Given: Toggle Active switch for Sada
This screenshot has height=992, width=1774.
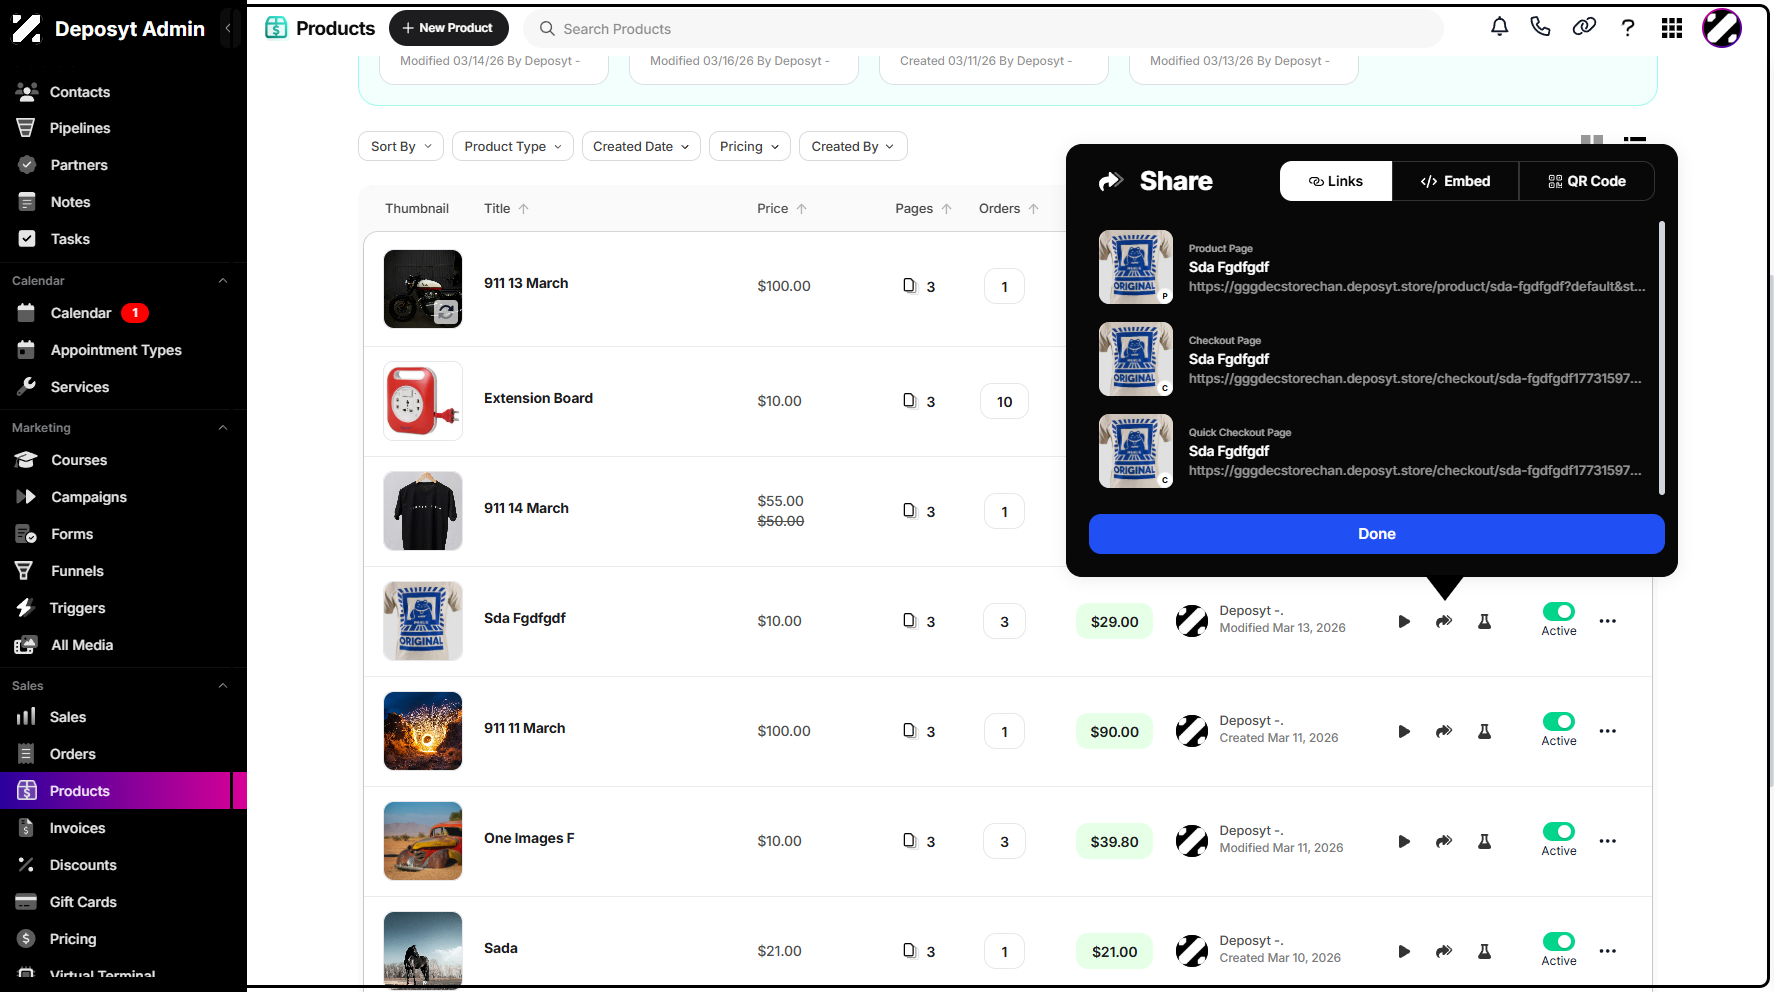Looking at the screenshot, I should point(1559,941).
